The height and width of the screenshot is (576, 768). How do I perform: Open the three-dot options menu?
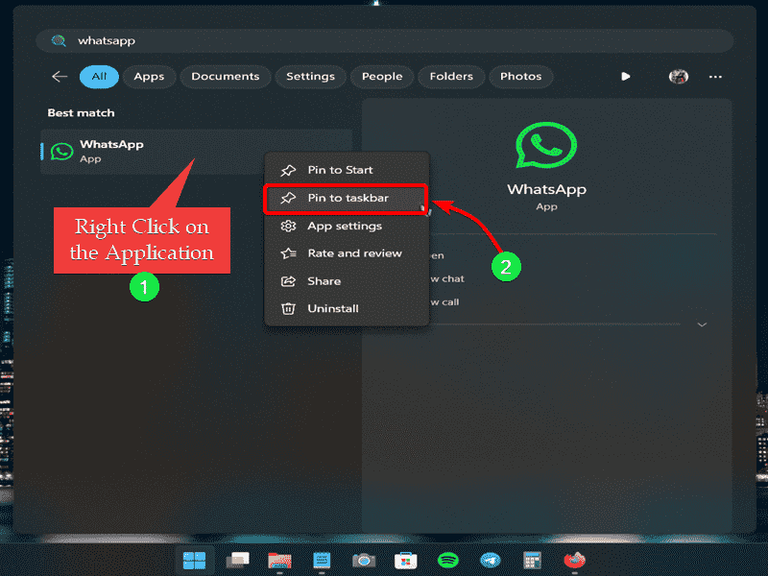(715, 76)
